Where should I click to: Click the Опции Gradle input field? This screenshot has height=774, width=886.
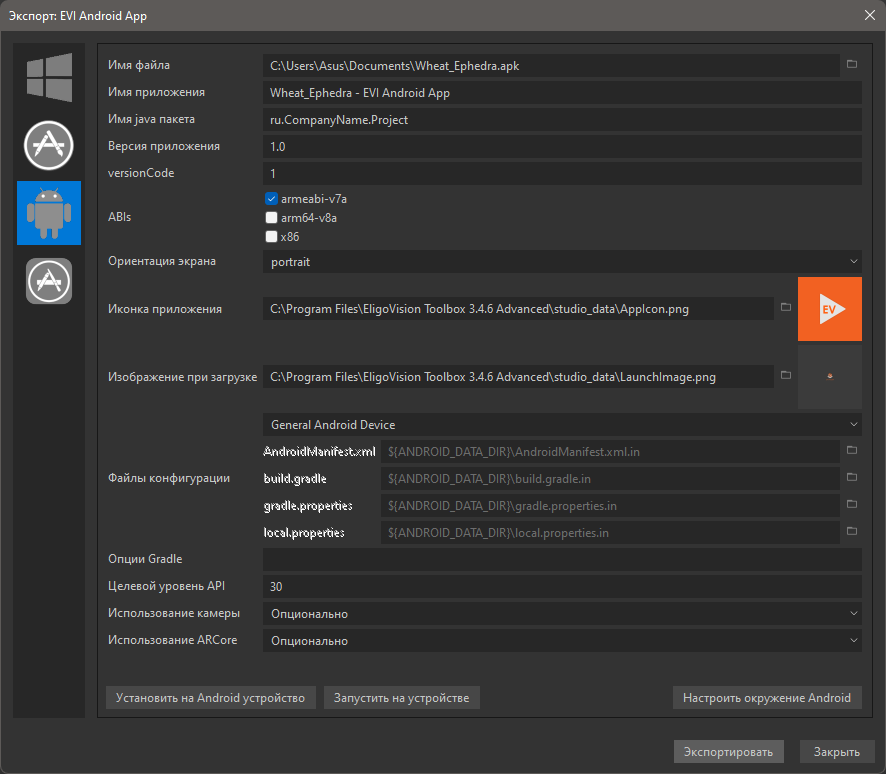(x=561, y=559)
